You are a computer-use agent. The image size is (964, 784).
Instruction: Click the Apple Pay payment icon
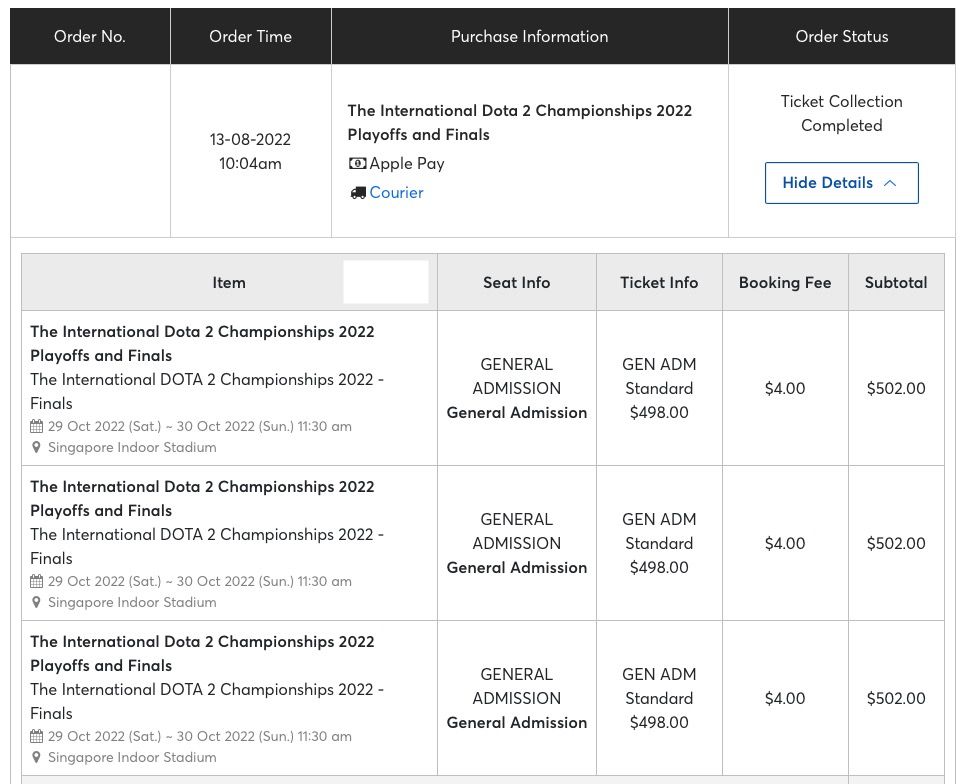[357, 164]
